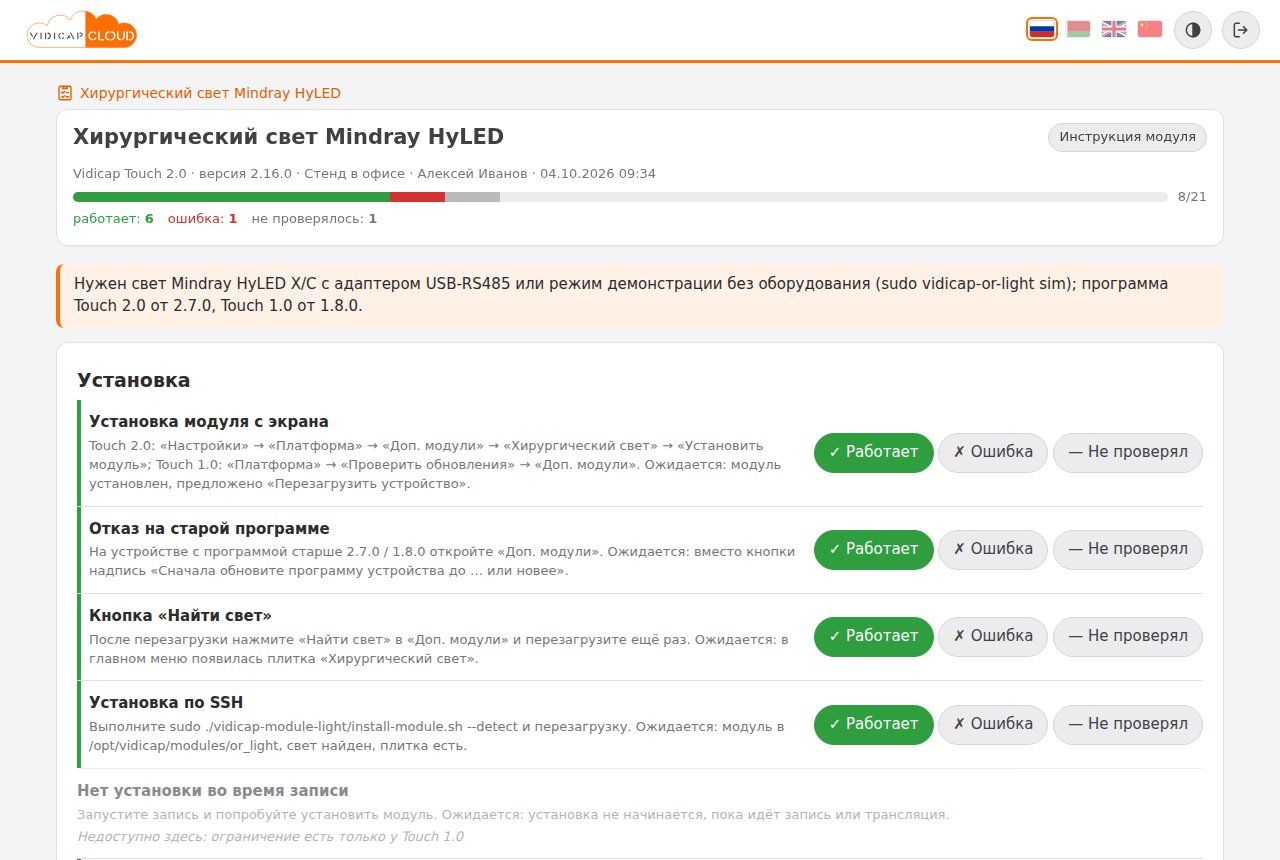Mark «Установка модуля с экрана» as Работает

pyautogui.click(x=874, y=452)
